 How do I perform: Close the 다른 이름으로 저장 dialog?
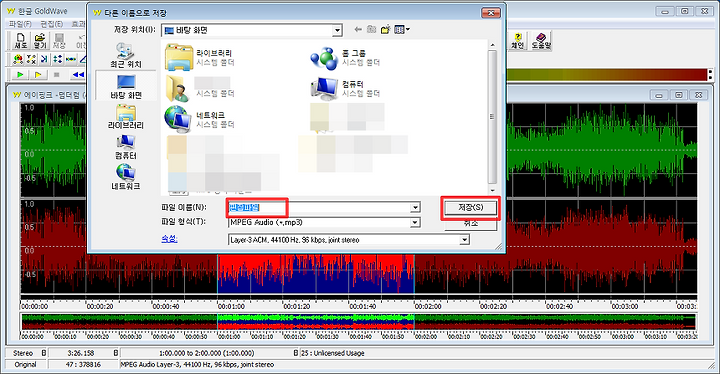(490, 12)
